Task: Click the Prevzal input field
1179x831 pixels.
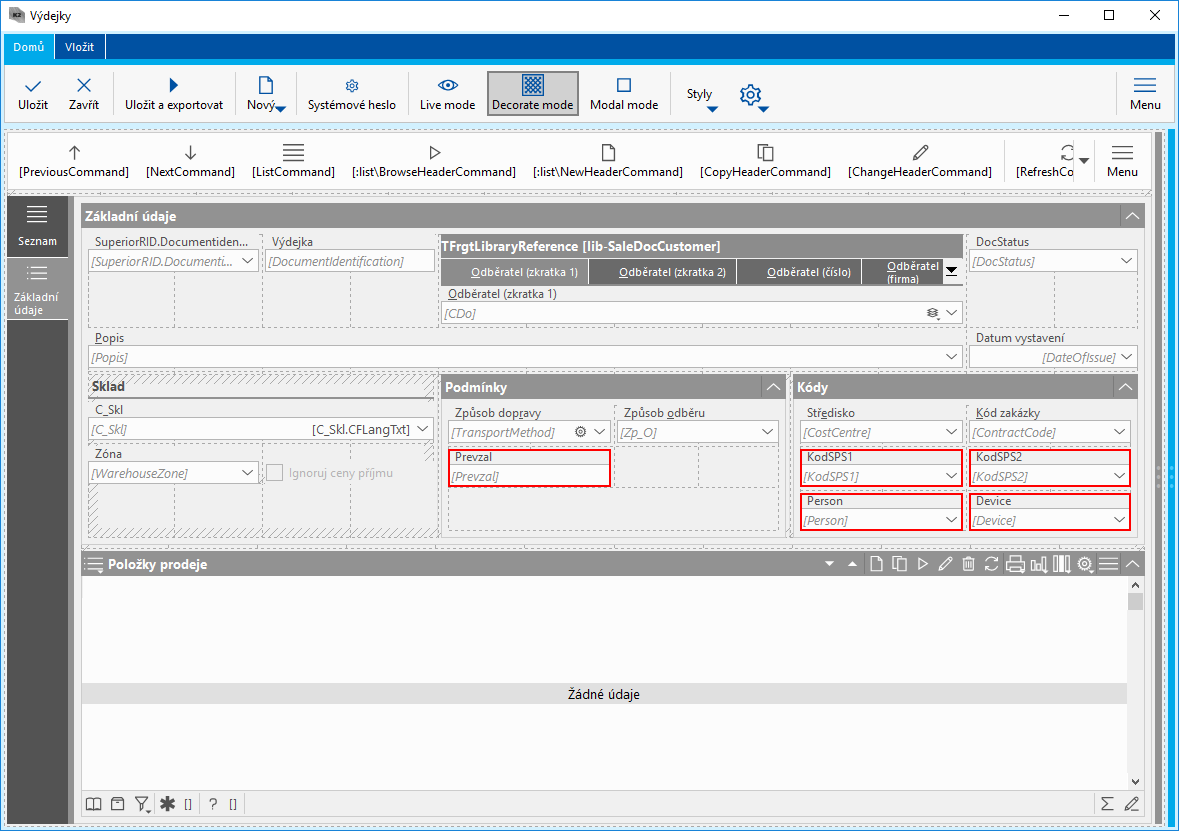Action: (528, 477)
